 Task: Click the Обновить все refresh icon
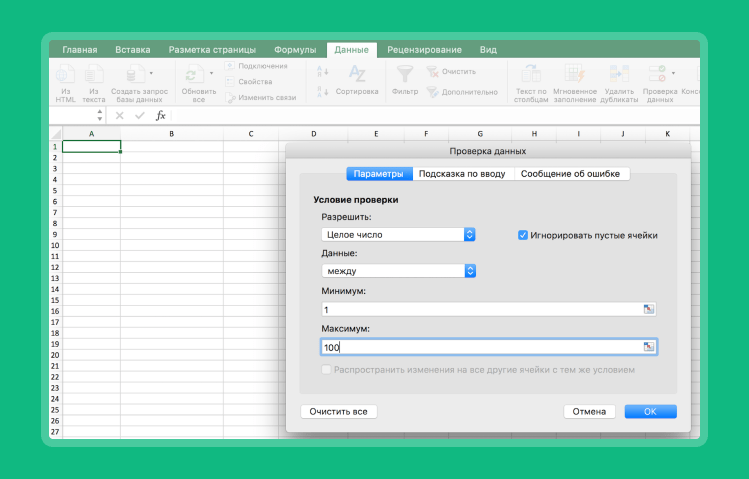(192, 74)
